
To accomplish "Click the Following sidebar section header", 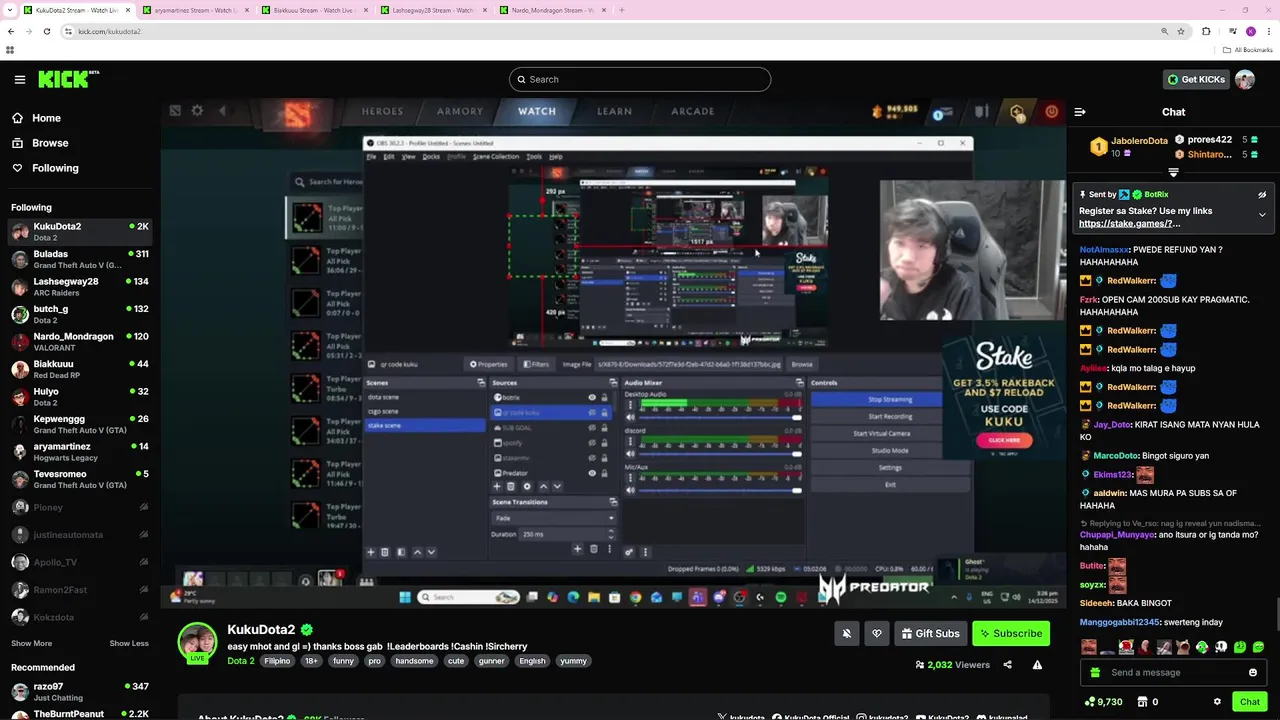I will [31, 208].
